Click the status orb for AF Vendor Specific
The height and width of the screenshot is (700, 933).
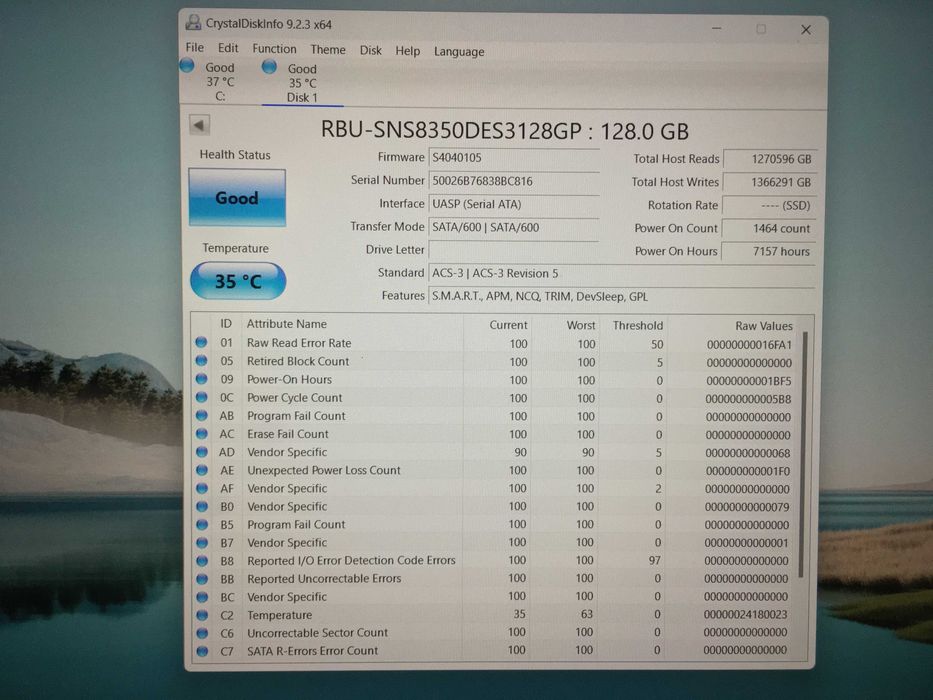202,488
